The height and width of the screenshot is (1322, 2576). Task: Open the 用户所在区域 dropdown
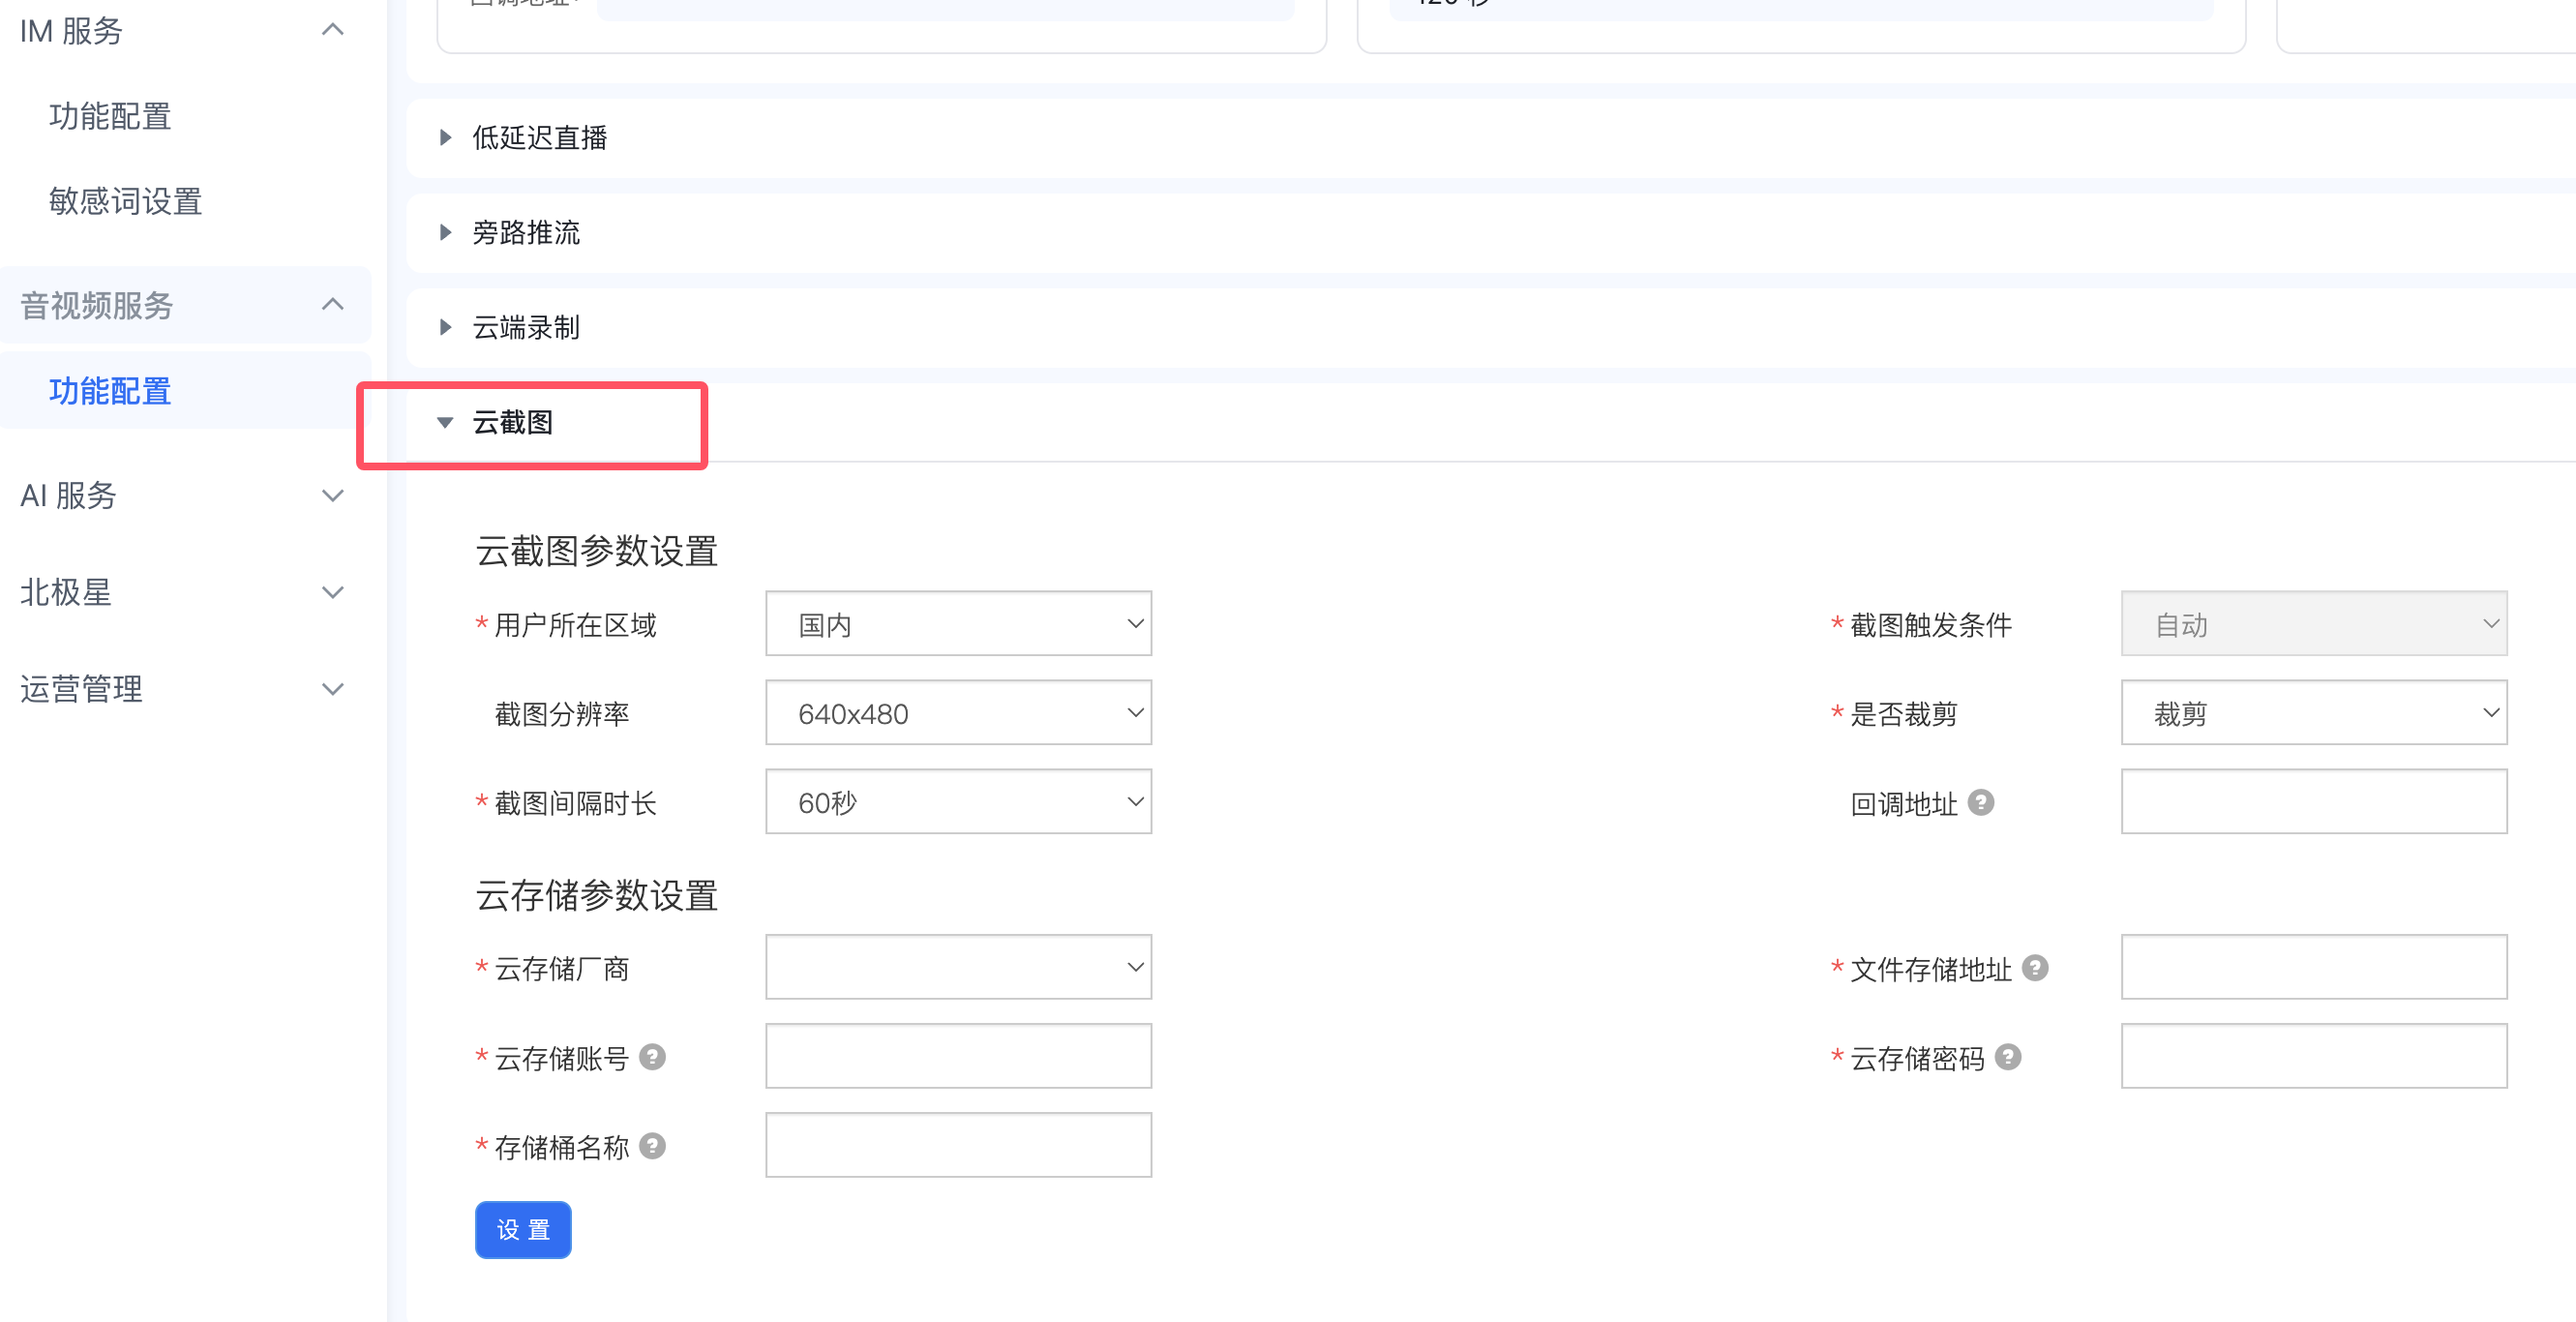(x=958, y=623)
